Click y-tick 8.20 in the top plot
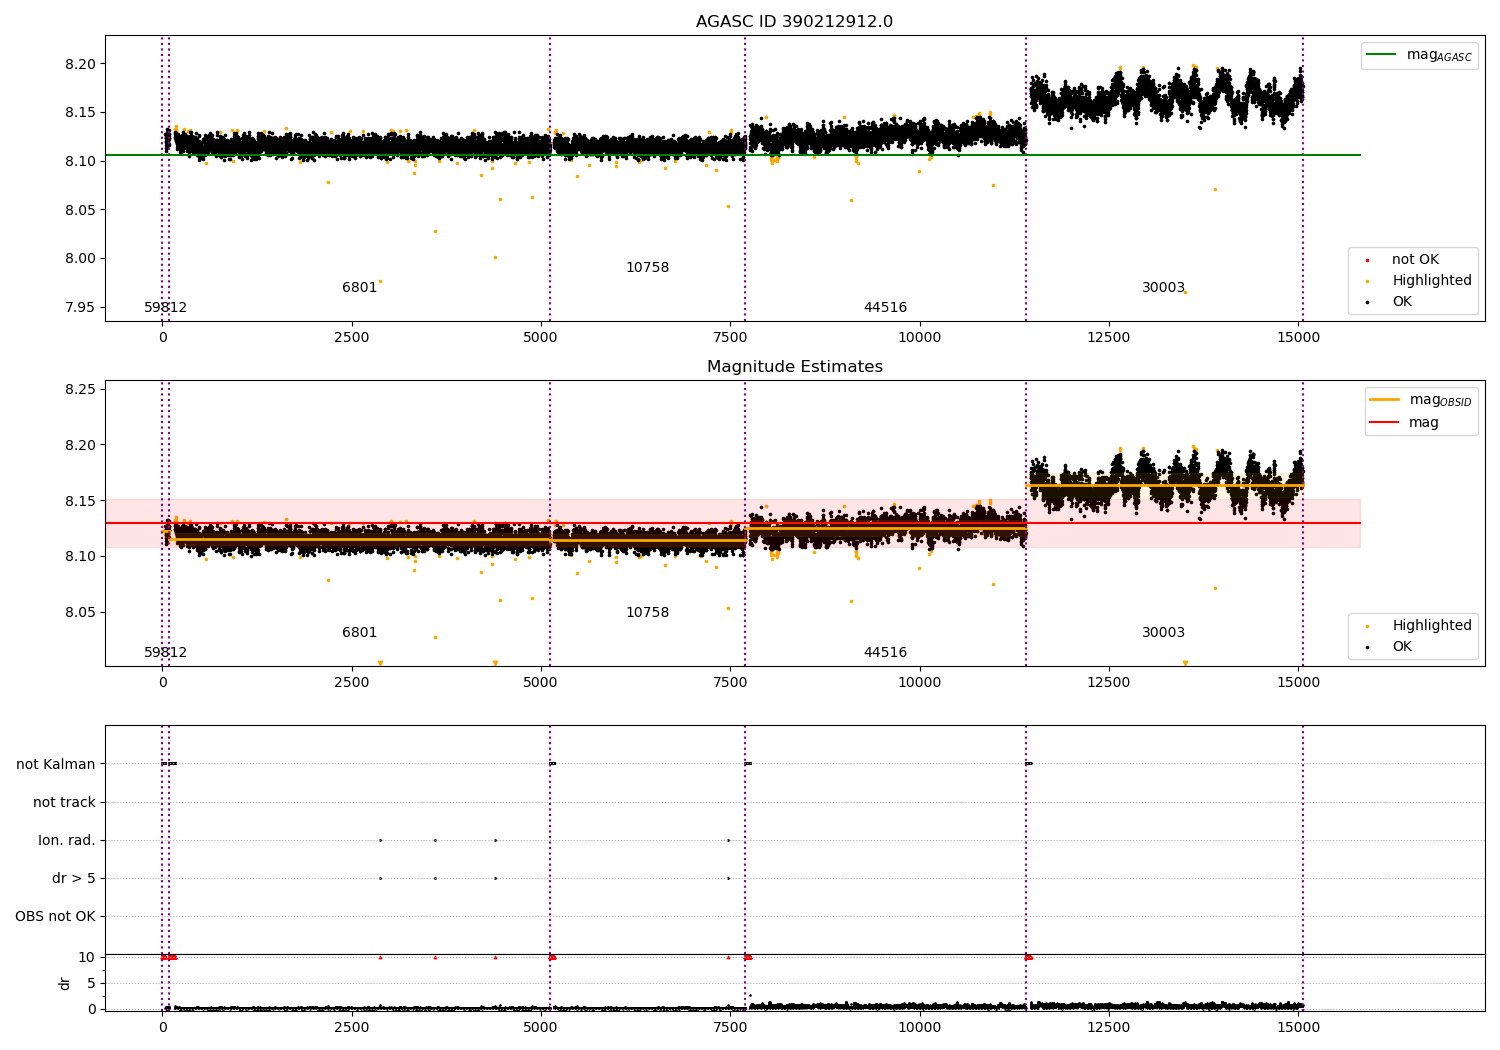The image size is (1500, 1050). click(x=80, y=64)
